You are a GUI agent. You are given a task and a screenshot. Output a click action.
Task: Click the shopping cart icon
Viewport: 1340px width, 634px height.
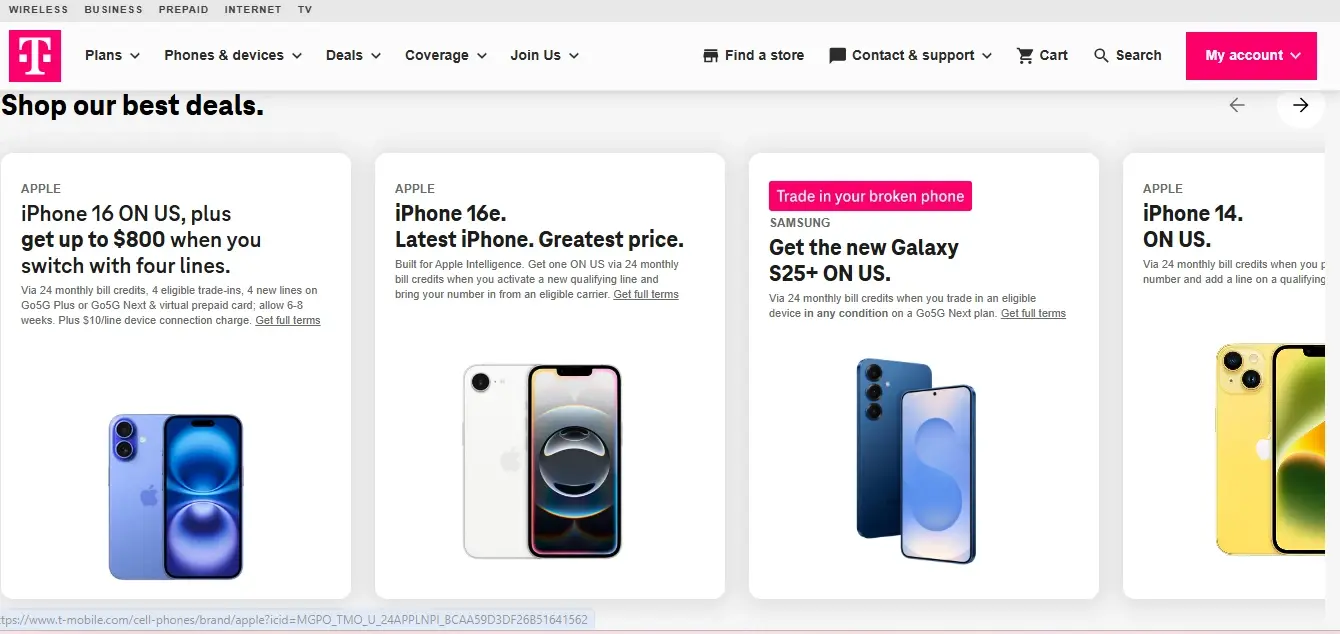coord(1025,56)
